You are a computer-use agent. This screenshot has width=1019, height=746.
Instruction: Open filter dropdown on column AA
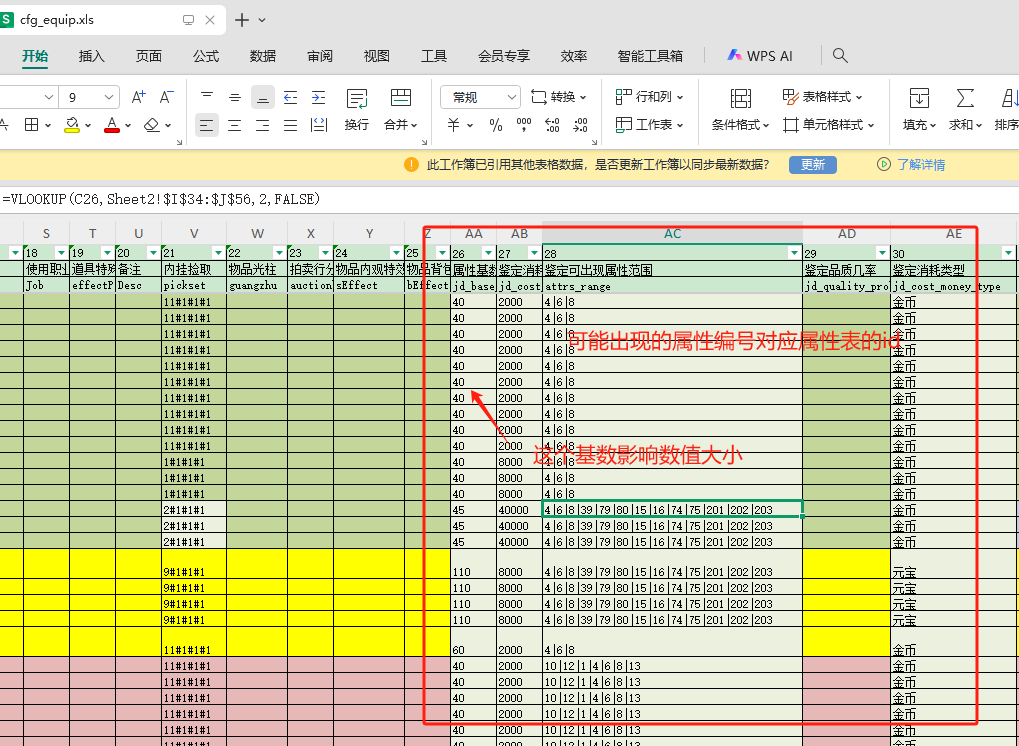[x=488, y=253]
